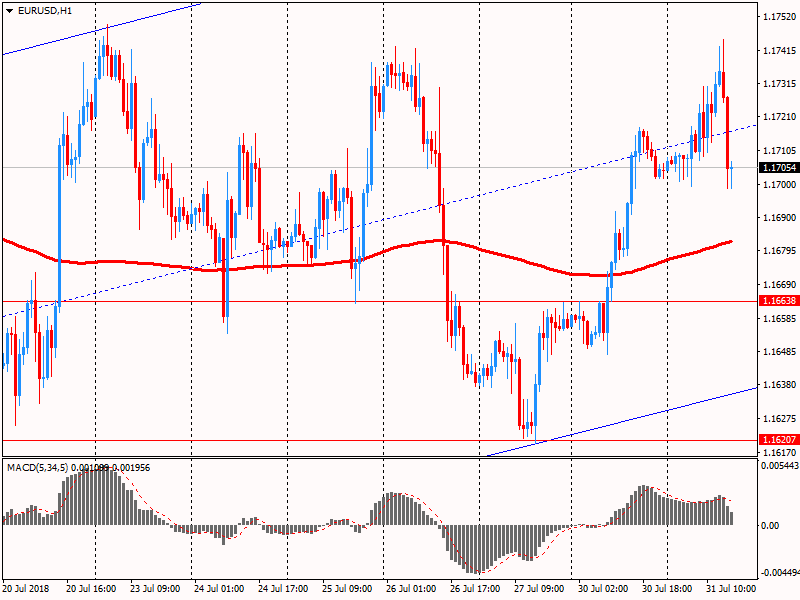The image size is (800, 600).
Task: Click the 24 Jul 01:00 time label
Action: pyautogui.click(x=219, y=588)
